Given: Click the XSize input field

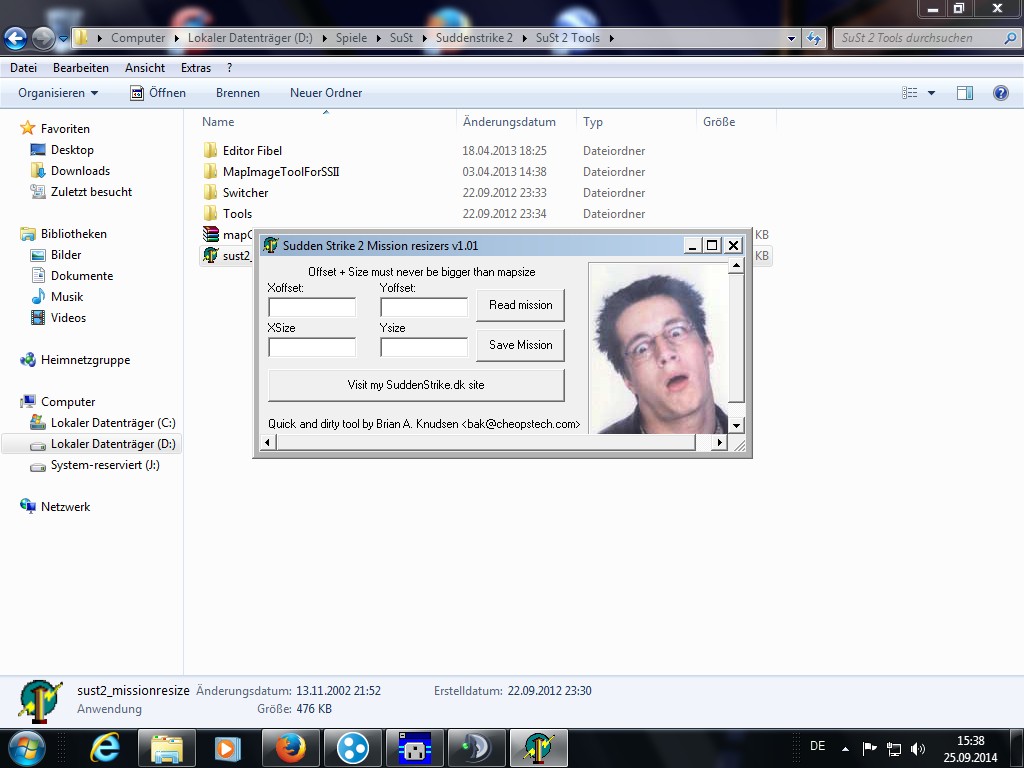Looking at the screenshot, I should click(312, 347).
